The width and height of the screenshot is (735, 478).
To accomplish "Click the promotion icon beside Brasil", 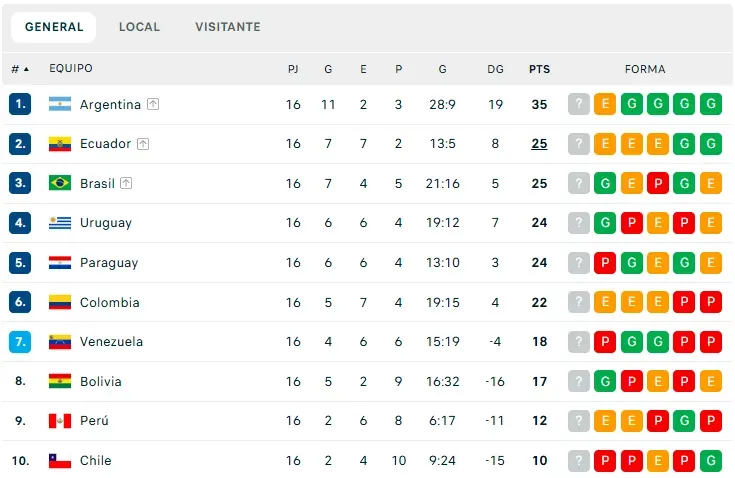I will click(125, 183).
